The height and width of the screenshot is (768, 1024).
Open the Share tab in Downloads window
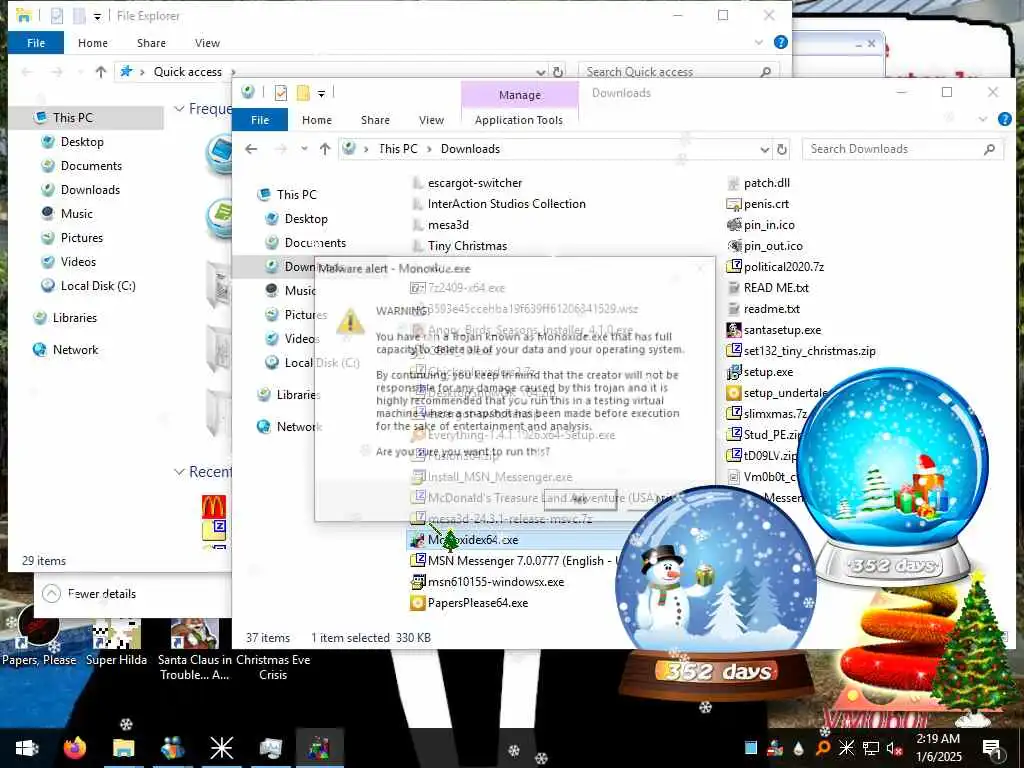[375, 120]
